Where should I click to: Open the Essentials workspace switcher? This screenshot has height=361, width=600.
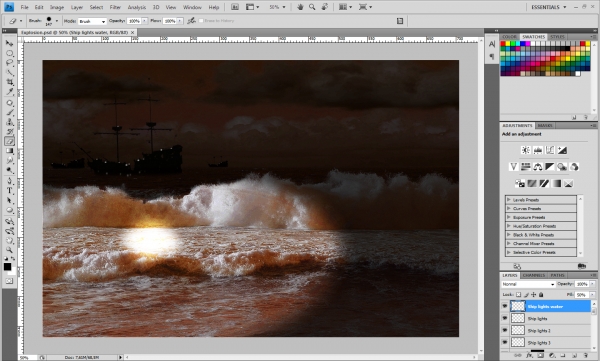tap(549, 7)
